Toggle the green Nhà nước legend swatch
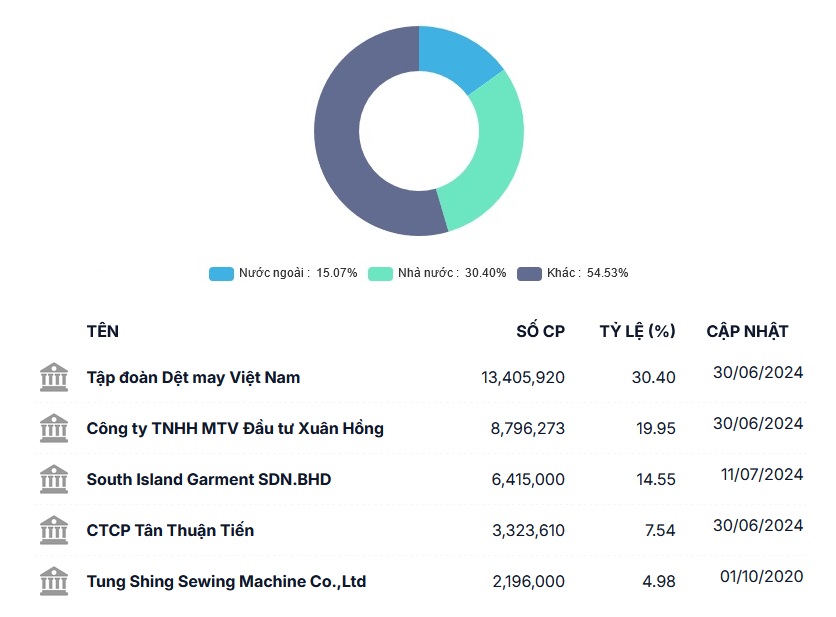This screenshot has width=836, height=617. pos(380,274)
